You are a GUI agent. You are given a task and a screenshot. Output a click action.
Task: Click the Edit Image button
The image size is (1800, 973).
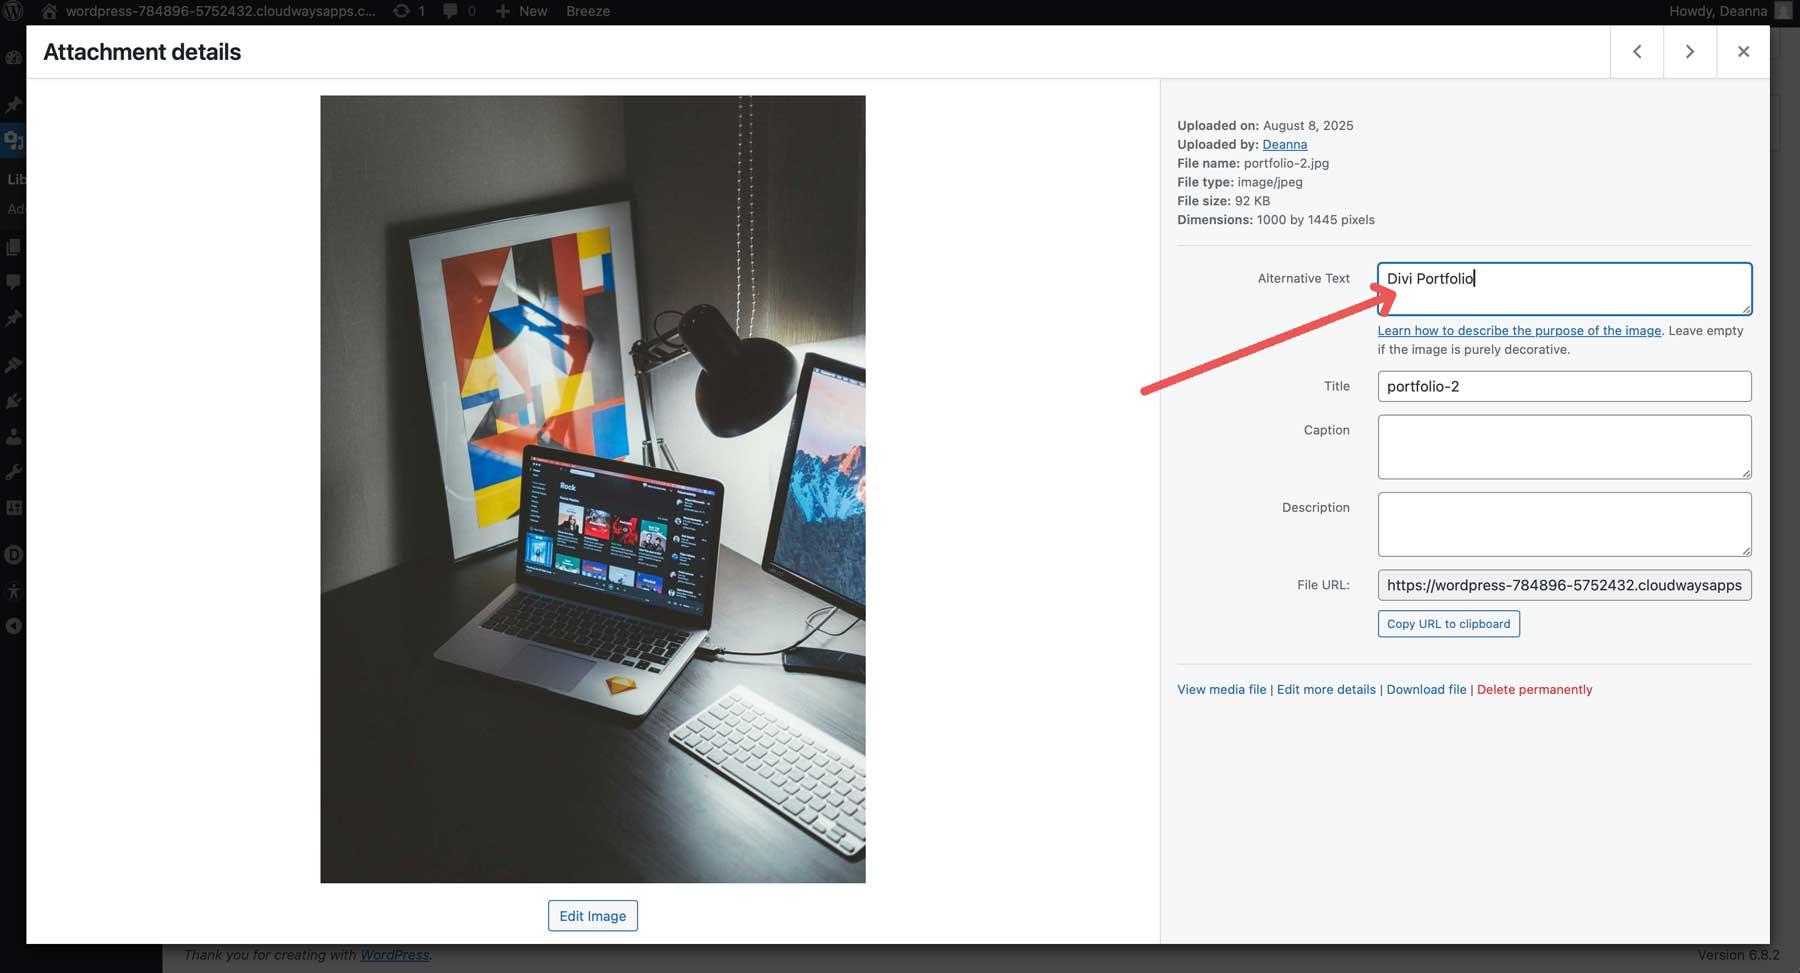[x=592, y=915]
